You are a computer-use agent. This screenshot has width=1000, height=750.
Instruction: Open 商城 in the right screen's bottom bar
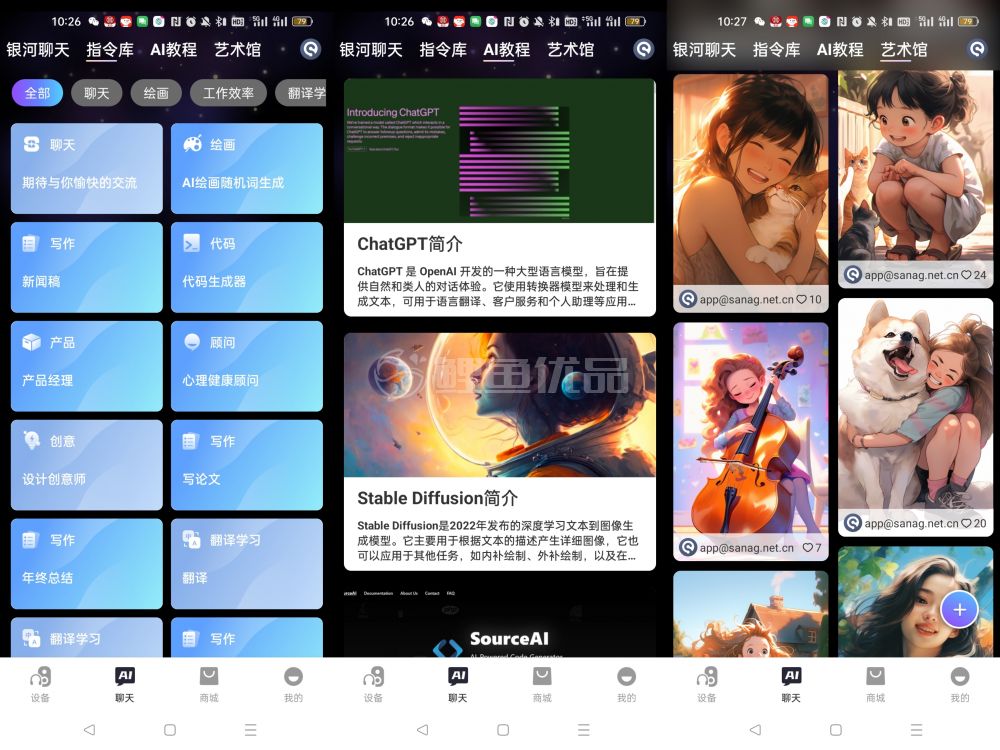876,684
